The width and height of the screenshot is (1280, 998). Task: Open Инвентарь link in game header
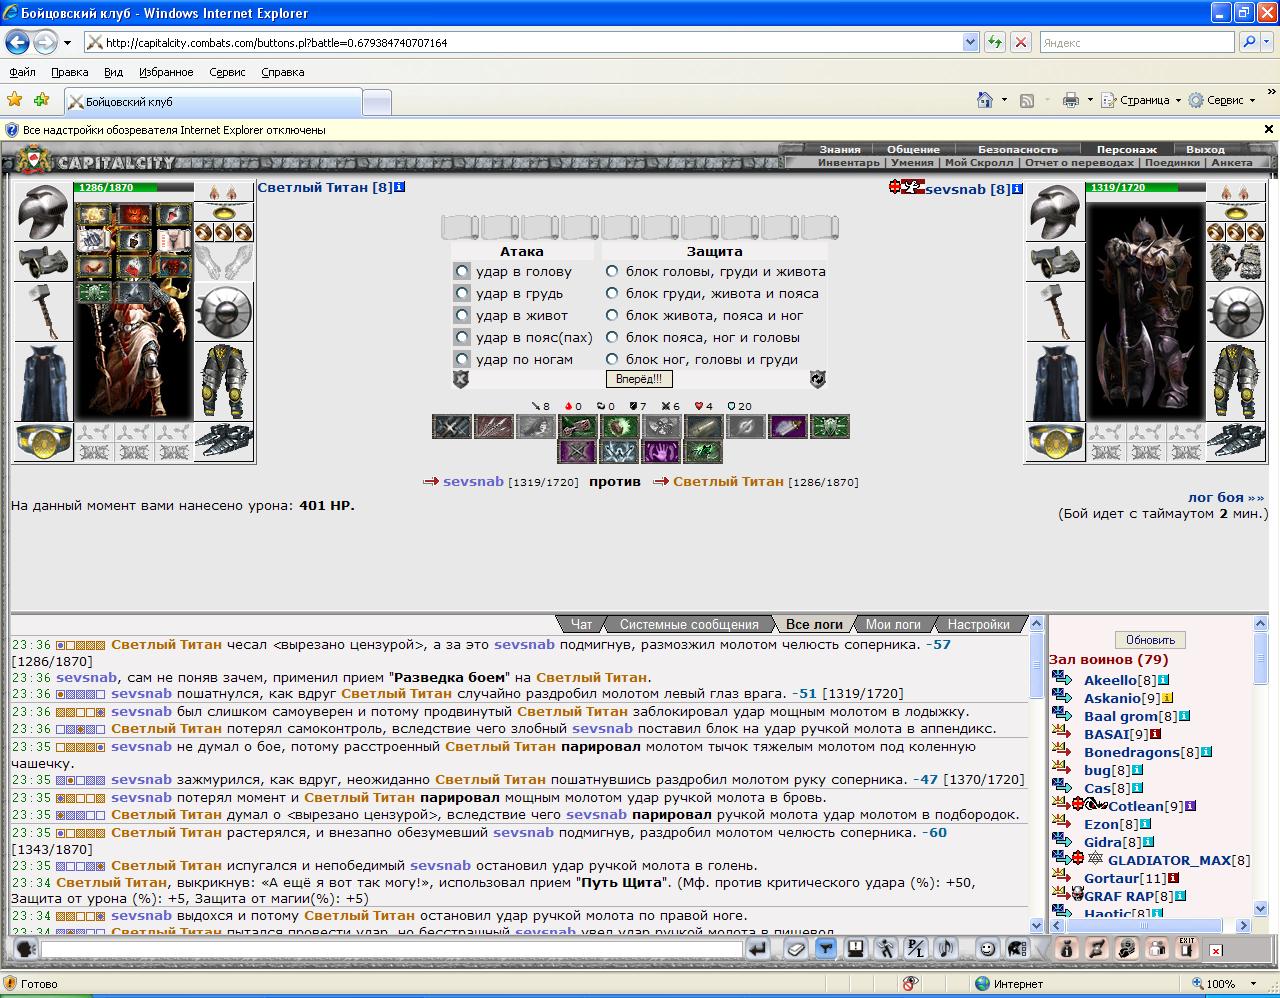coord(849,162)
